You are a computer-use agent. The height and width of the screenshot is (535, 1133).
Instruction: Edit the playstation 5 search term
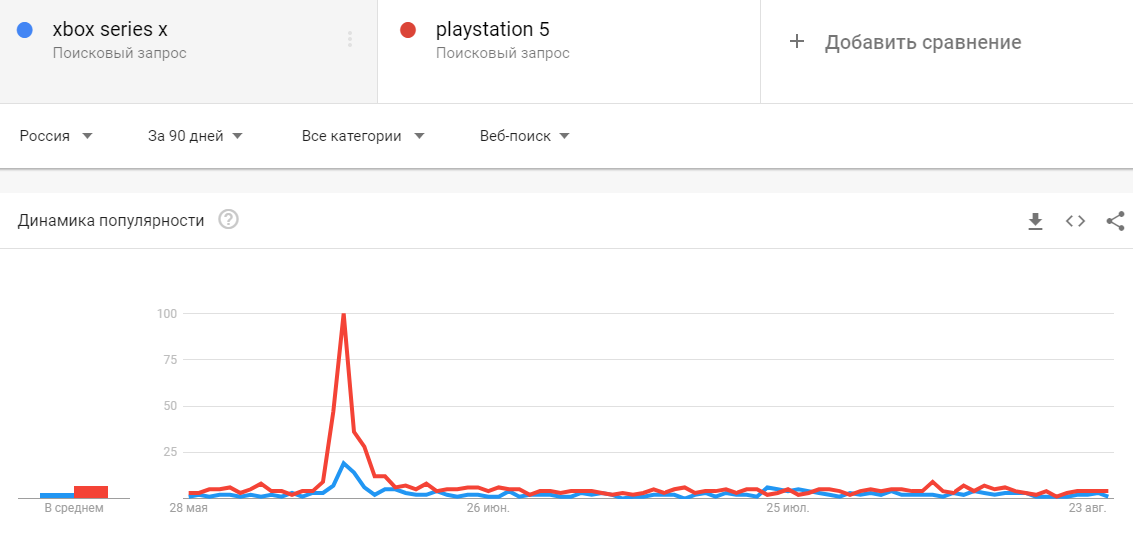[x=492, y=30]
